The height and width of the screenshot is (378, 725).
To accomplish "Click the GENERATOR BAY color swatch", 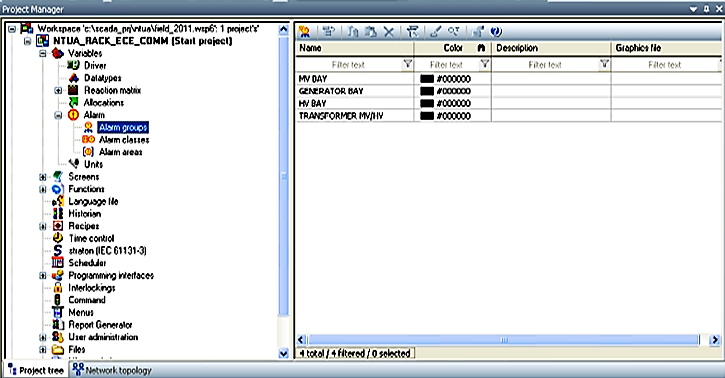I will point(427,91).
